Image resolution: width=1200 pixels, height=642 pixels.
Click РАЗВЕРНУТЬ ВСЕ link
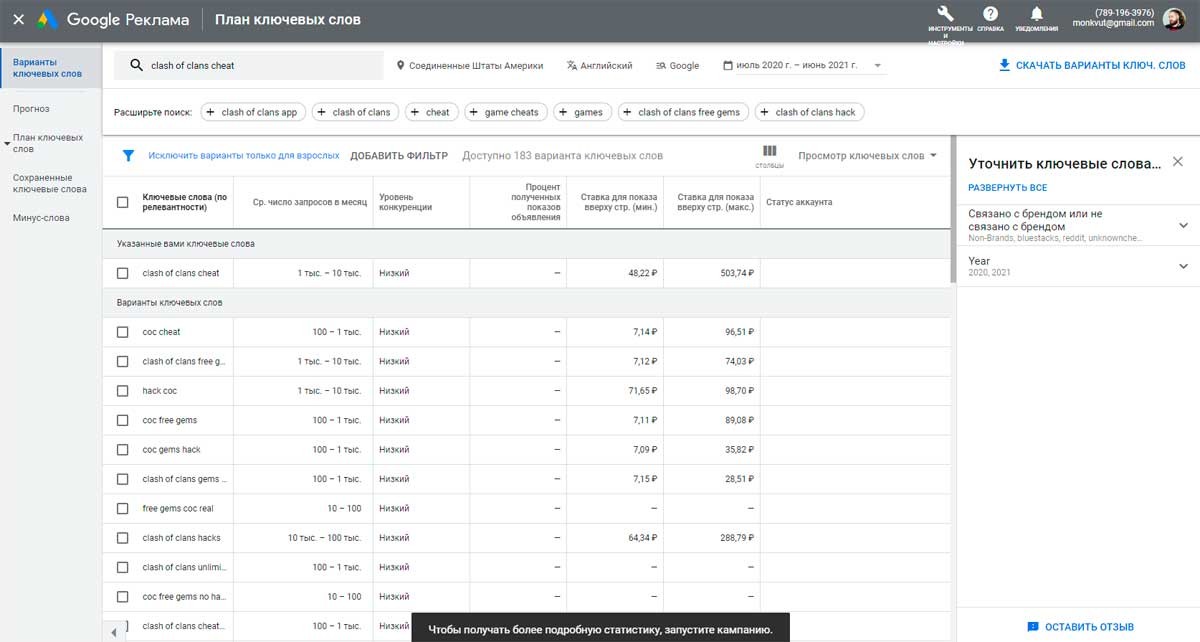coord(1008,188)
